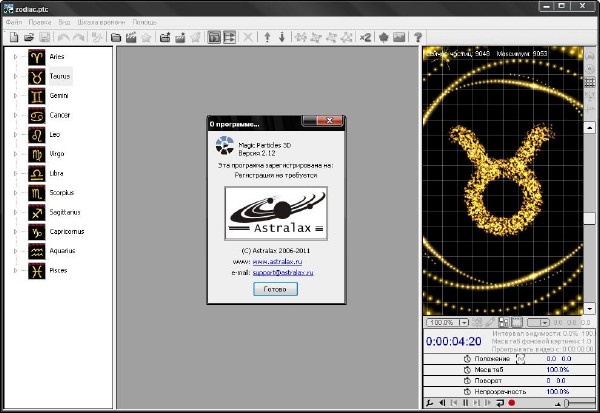Expand the Aries tree item
The height and width of the screenshot is (413, 600).
[15, 57]
